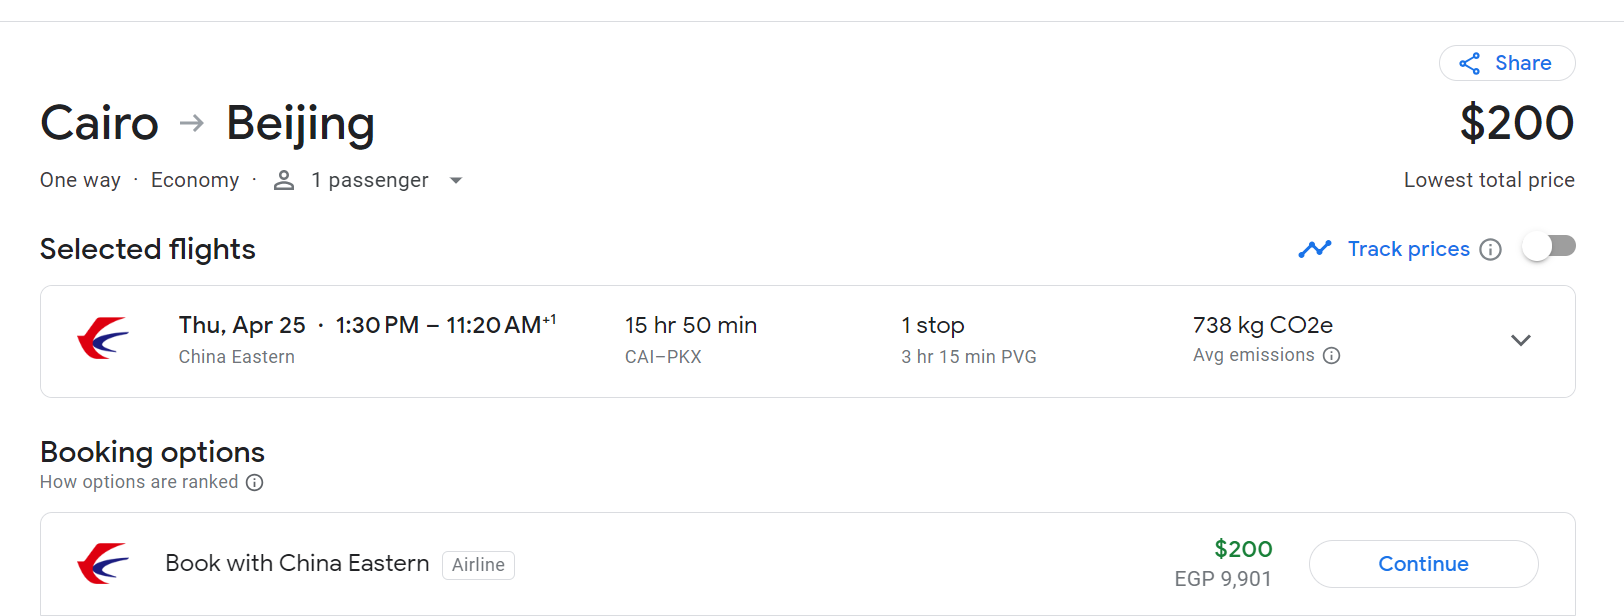Click the 'Track prices' link text
Screen dimensions: 1624x616
pos(1408,249)
